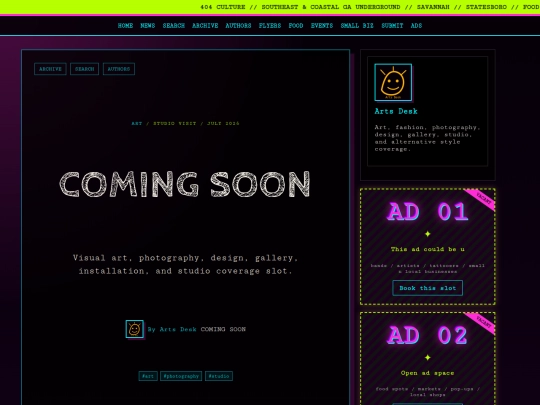Click the COMING SOON headline
Viewport: 540px width, 405px height.
185,185
